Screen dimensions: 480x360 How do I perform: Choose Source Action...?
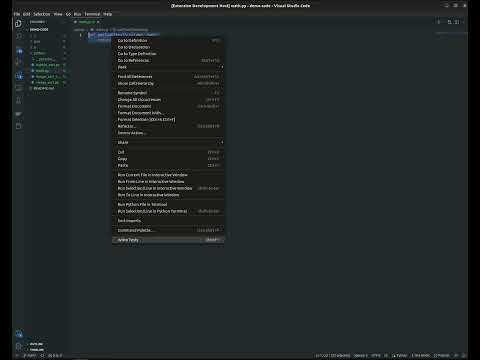pyautogui.click(x=168, y=133)
